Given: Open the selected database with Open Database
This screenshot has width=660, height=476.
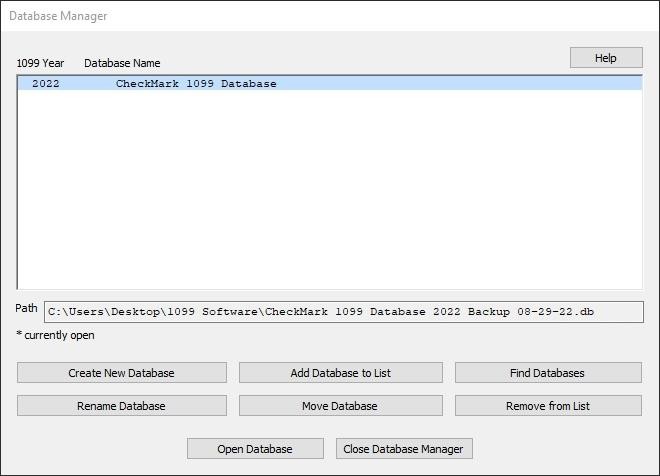Looking at the screenshot, I should tap(255, 449).
